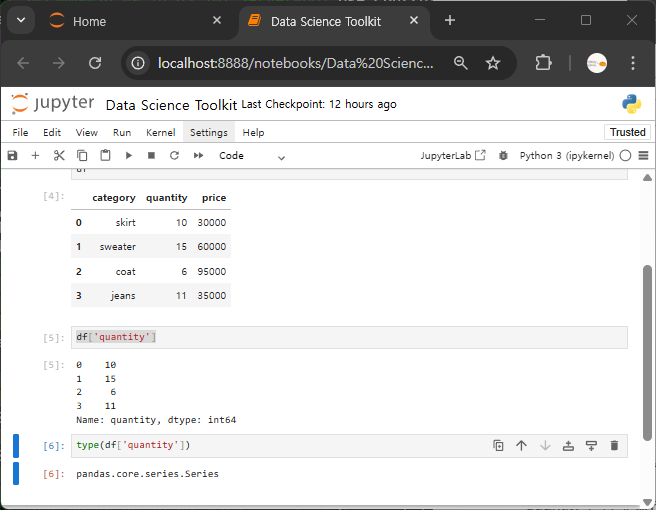The image size is (656, 510).
Task: Collapse cell 6 output via the blue bar
Action: pyautogui.click(x=16, y=474)
